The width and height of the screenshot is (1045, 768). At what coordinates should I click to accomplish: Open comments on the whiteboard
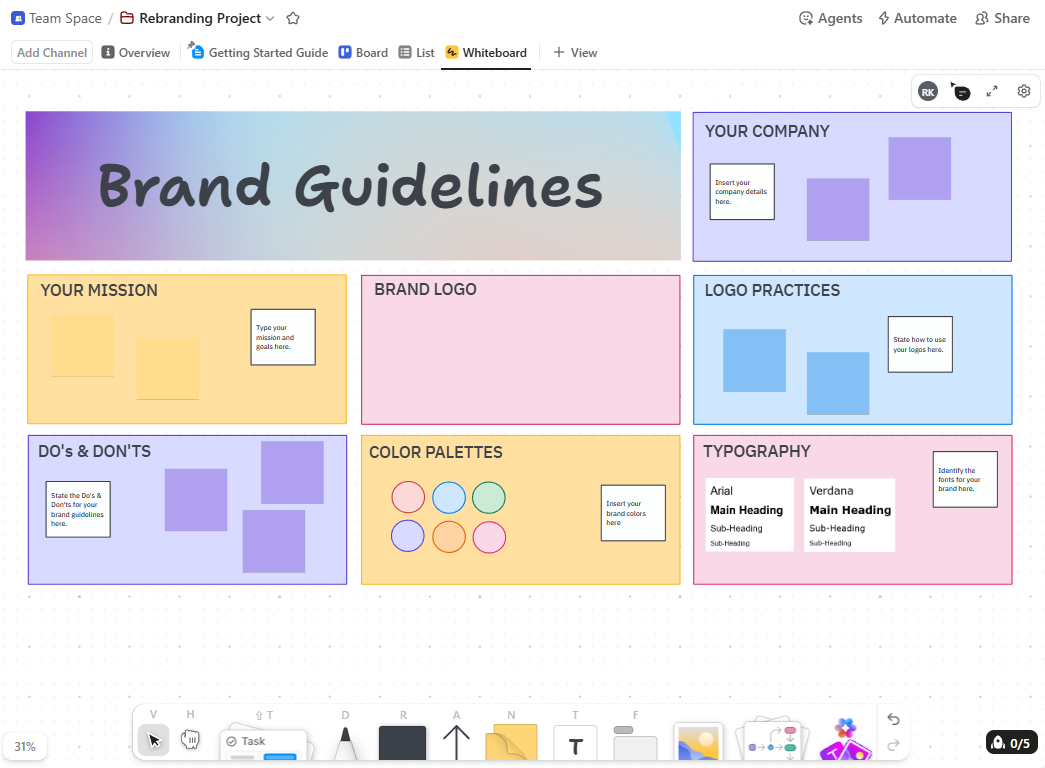click(x=960, y=90)
